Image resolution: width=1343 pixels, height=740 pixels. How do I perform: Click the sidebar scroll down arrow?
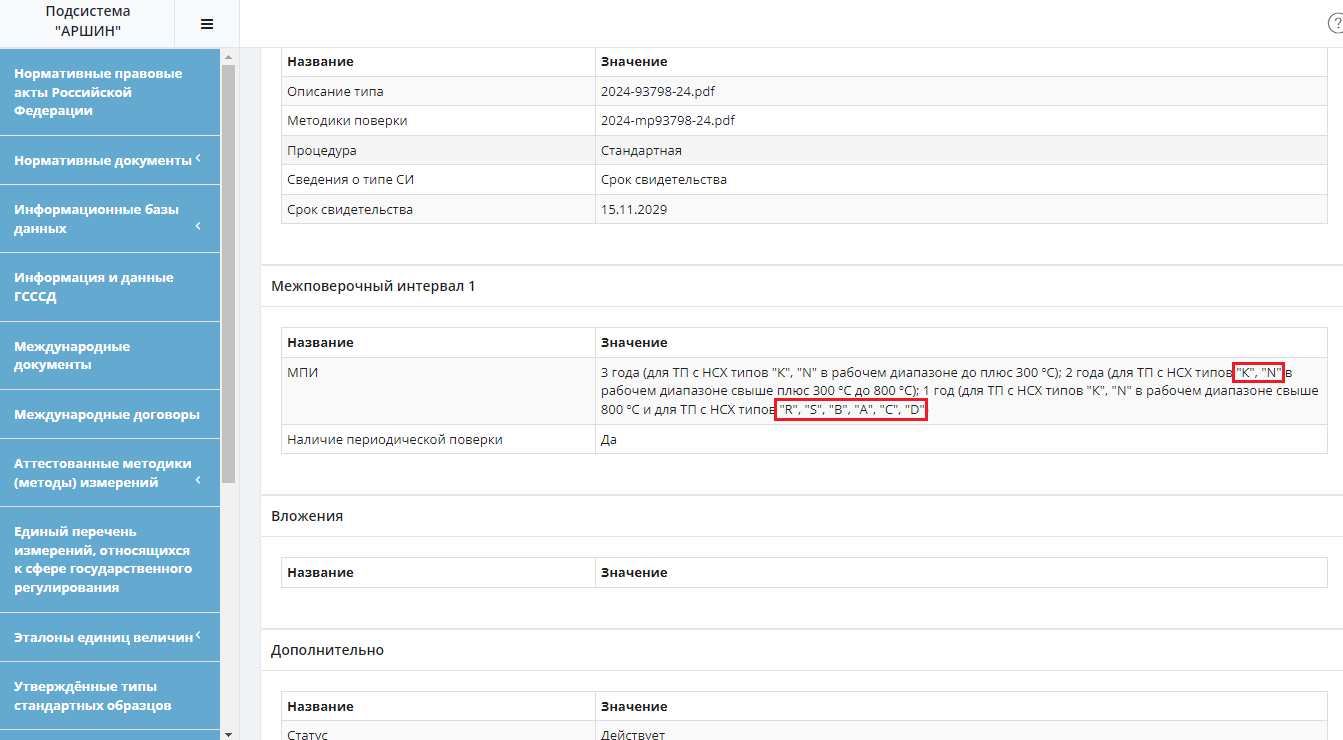pos(228,733)
